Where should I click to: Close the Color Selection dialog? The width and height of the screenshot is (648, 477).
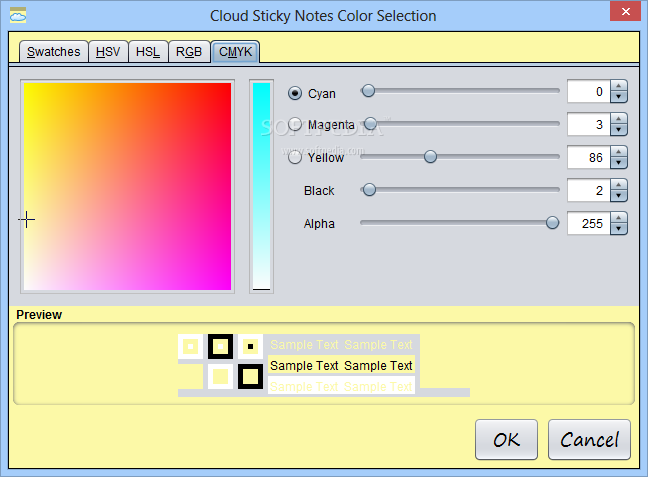pyautogui.click(x=625, y=11)
